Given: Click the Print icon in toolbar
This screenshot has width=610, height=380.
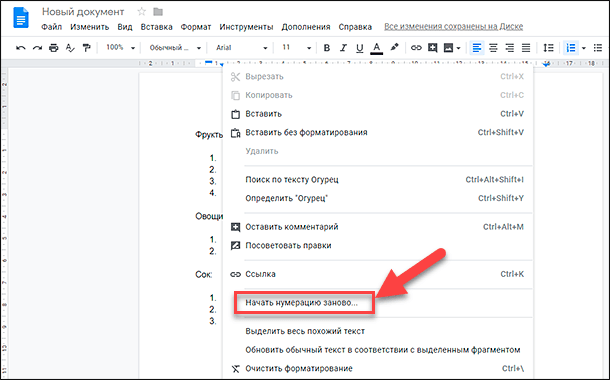Looking at the screenshot, I should [x=53, y=48].
